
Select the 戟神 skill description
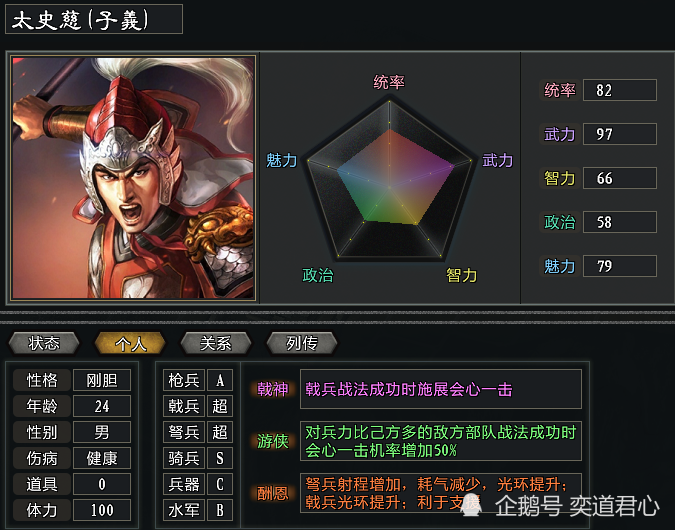441,389
